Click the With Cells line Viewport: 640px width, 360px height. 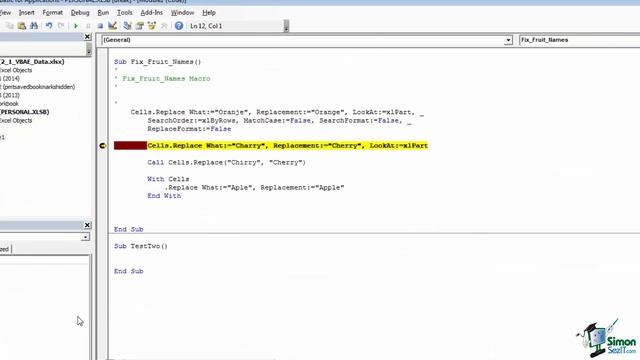pos(168,179)
